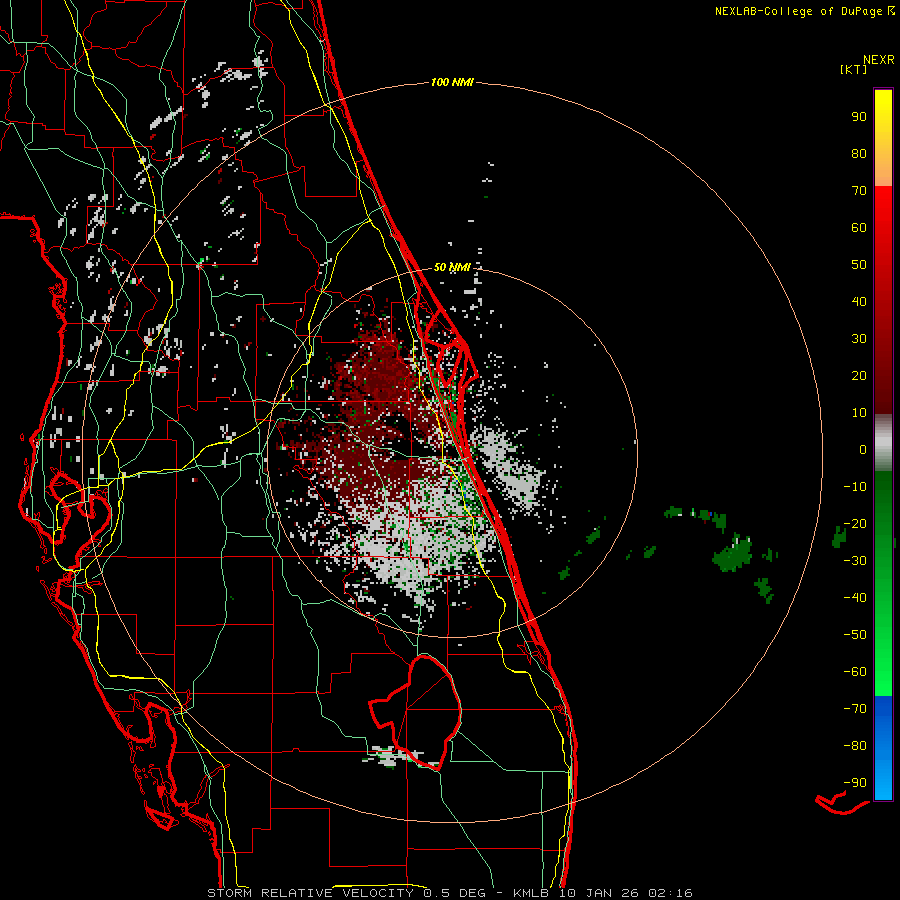Click the -40 value on the velocity scale
The height and width of the screenshot is (900, 900).
click(x=855, y=598)
